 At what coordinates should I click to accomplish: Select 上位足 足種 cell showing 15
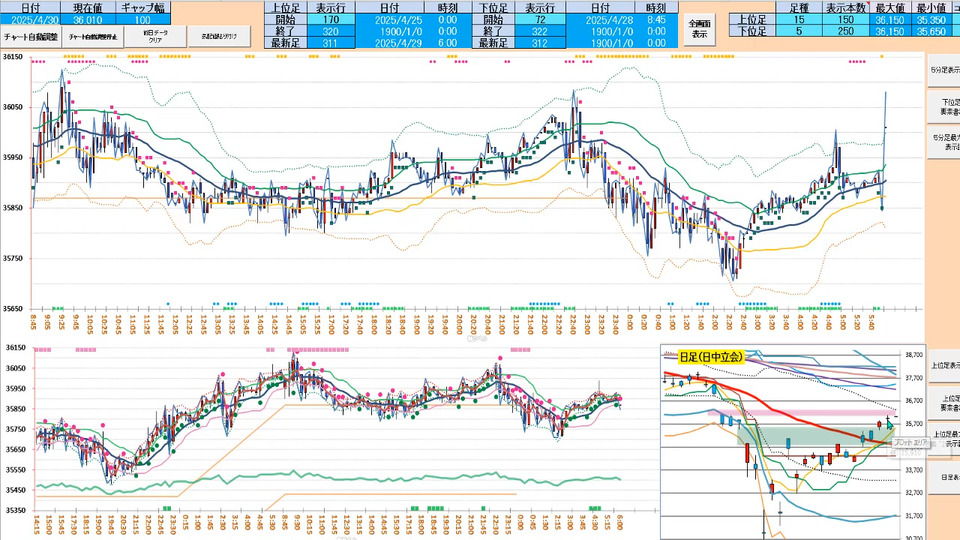tap(798, 20)
